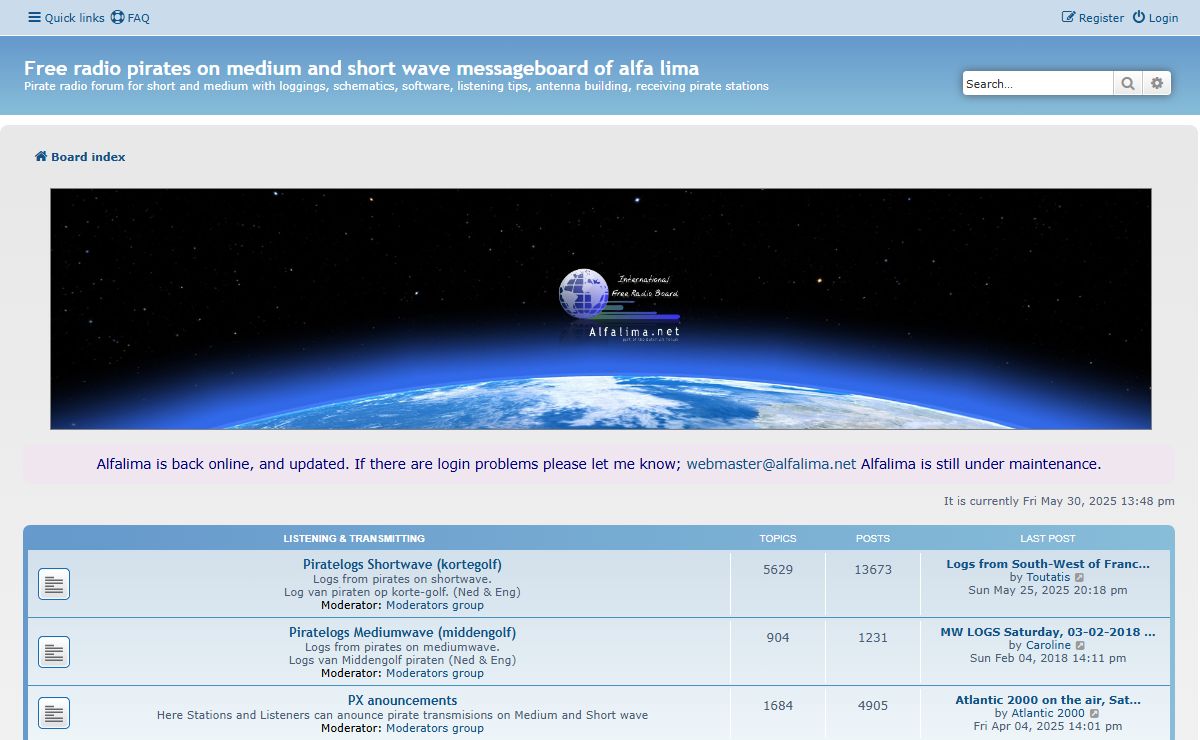Open last post Atlantic 2000 on the air
The height and width of the screenshot is (740, 1200).
1048,700
